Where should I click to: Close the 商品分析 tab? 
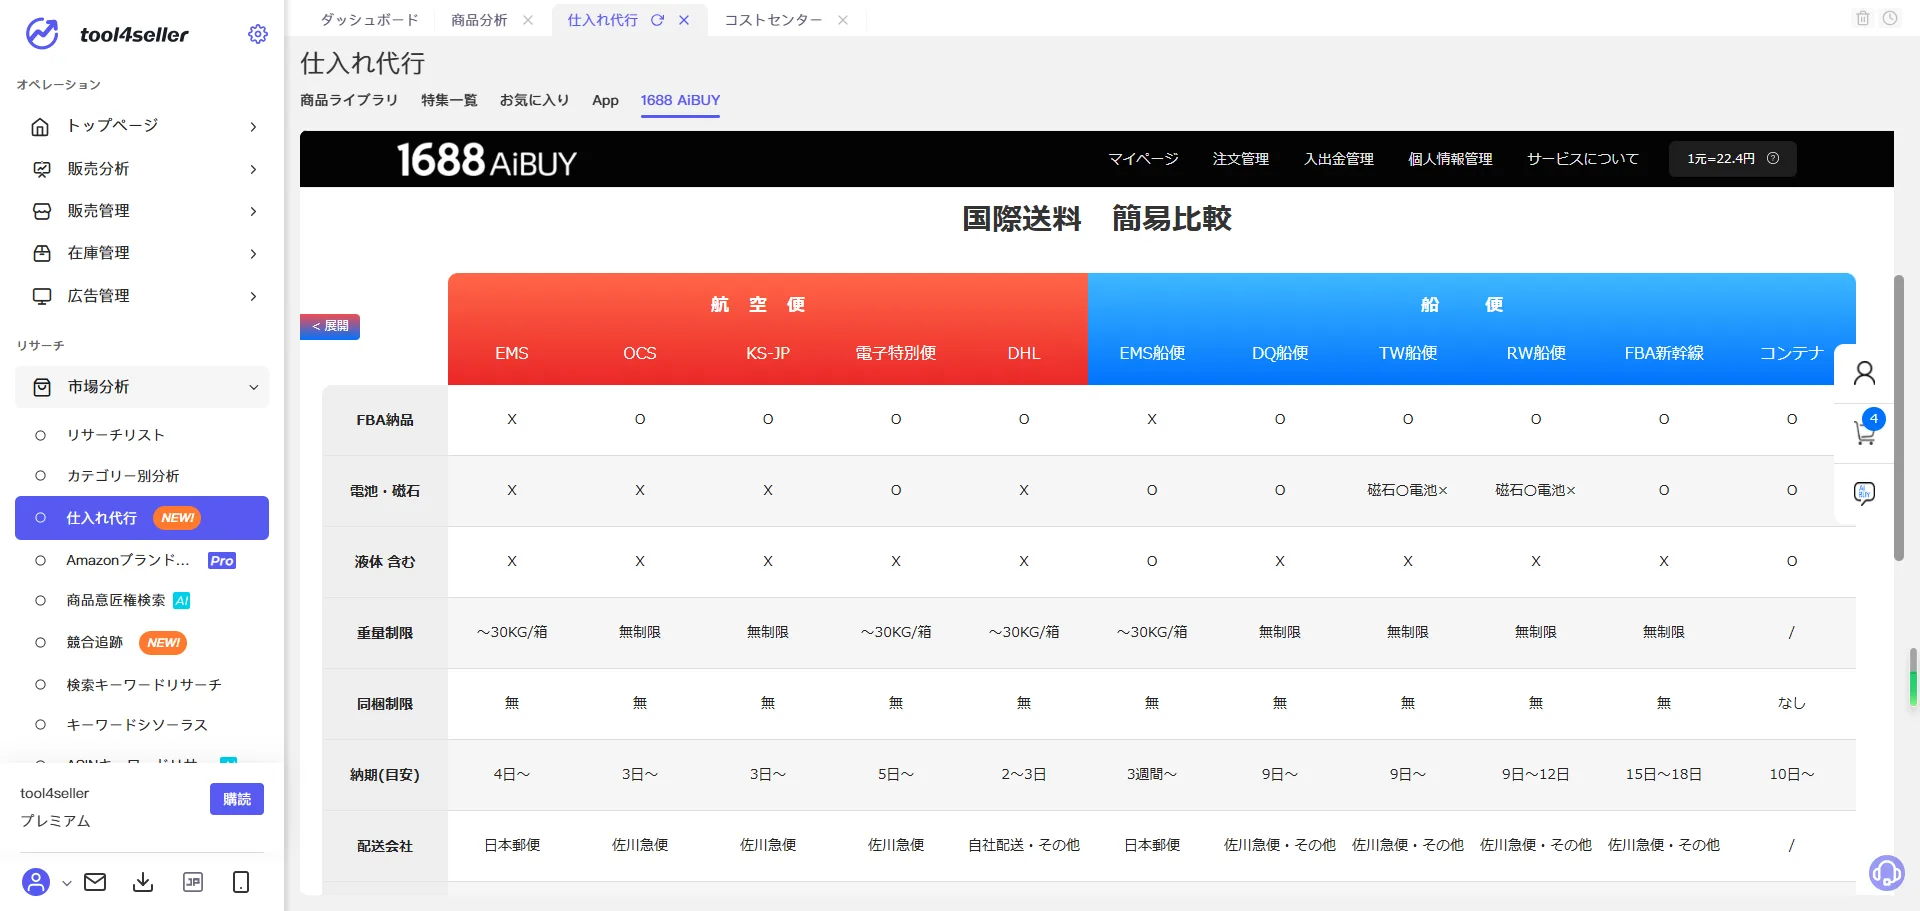[528, 20]
